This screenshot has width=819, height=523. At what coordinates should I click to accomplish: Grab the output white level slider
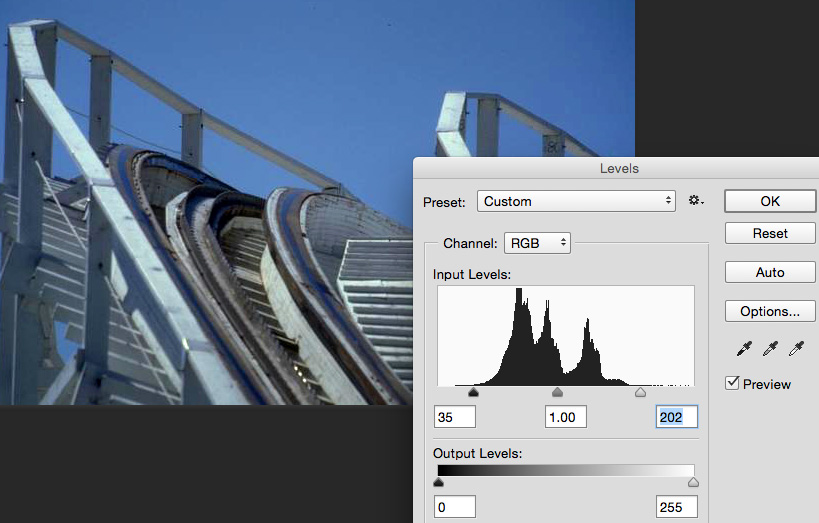click(x=693, y=482)
